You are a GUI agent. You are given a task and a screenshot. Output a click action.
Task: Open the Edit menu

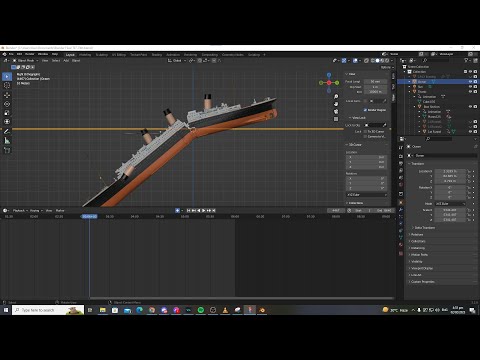19,54
